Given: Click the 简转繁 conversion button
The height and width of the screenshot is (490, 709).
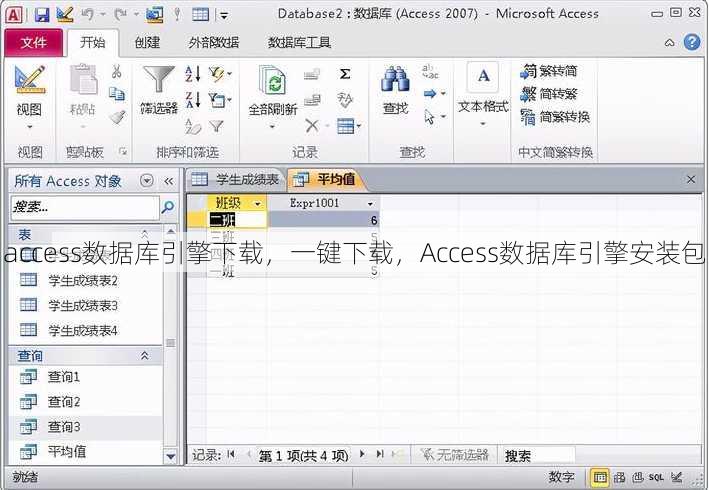Looking at the screenshot, I should pos(549,94).
